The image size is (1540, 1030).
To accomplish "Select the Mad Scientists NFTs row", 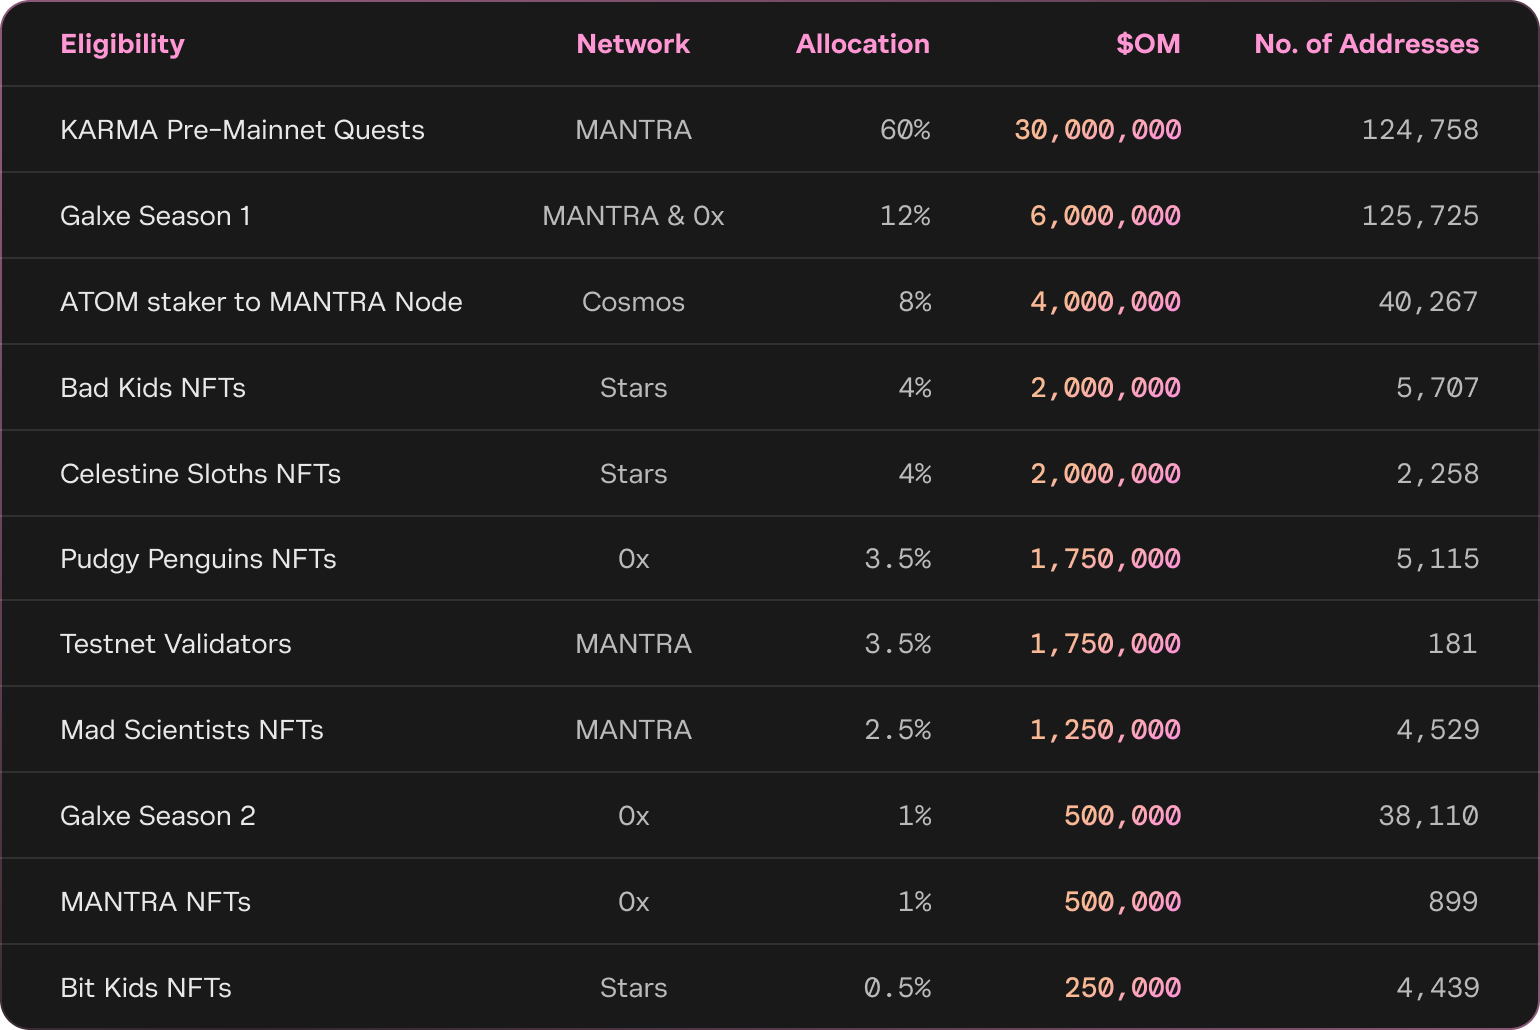I will tap(192, 730).
